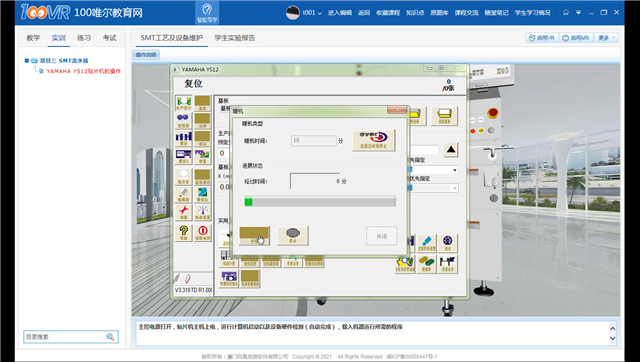
Task: Collapse the 项目三 SMT流水线 tree node
Action: click(x=27, y=60)
